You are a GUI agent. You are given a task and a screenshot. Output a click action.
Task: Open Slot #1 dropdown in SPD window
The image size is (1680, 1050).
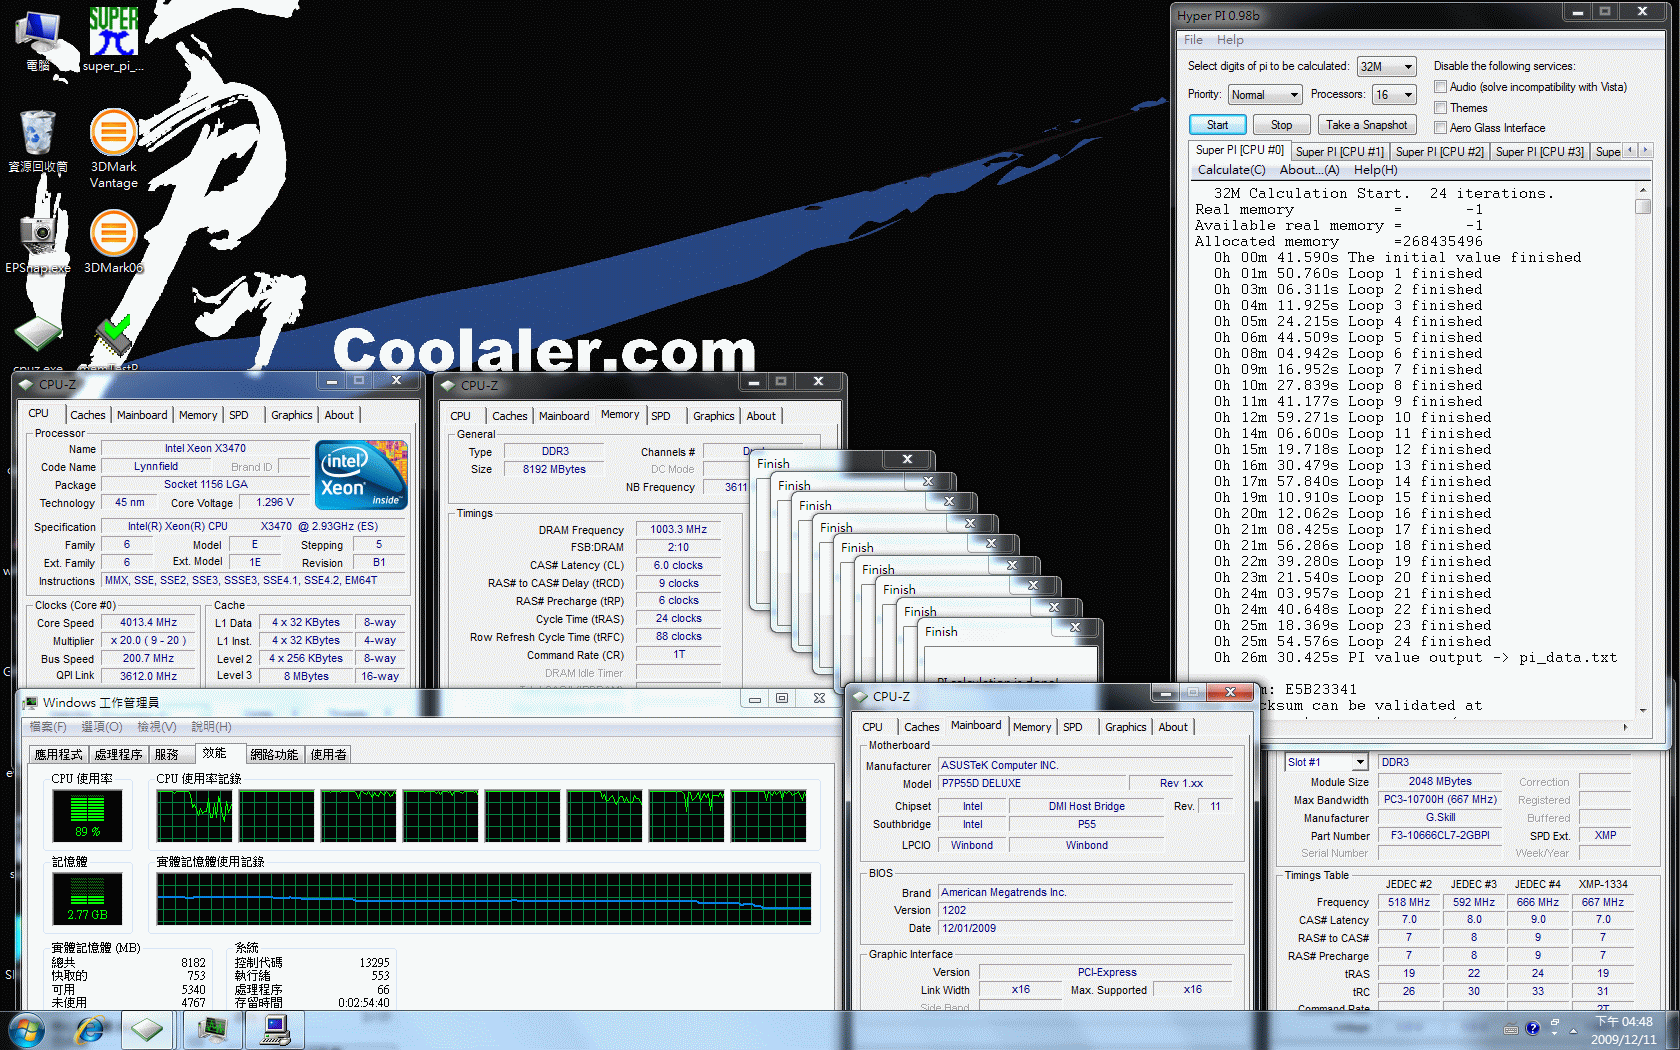click(1326, 762)
